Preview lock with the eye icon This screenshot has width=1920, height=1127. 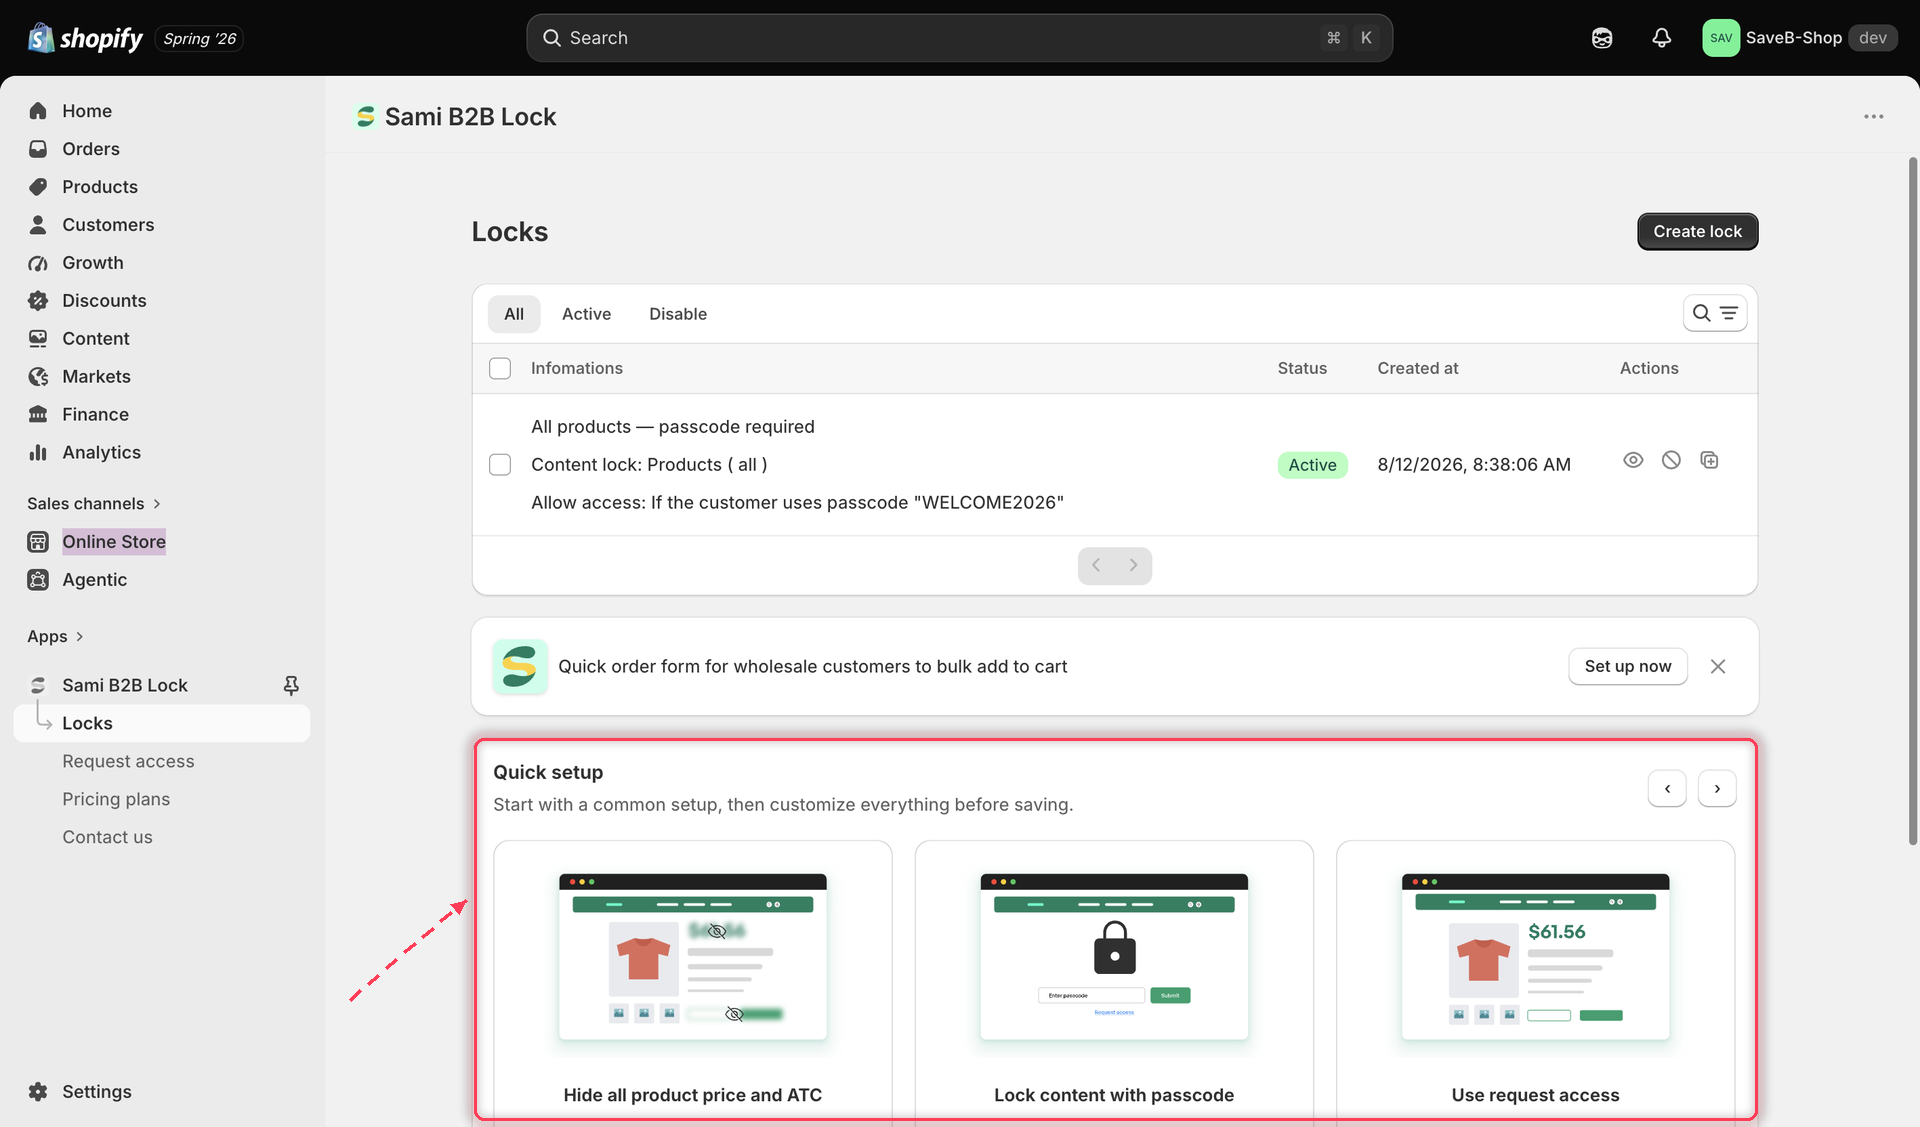click(1633, 460)
